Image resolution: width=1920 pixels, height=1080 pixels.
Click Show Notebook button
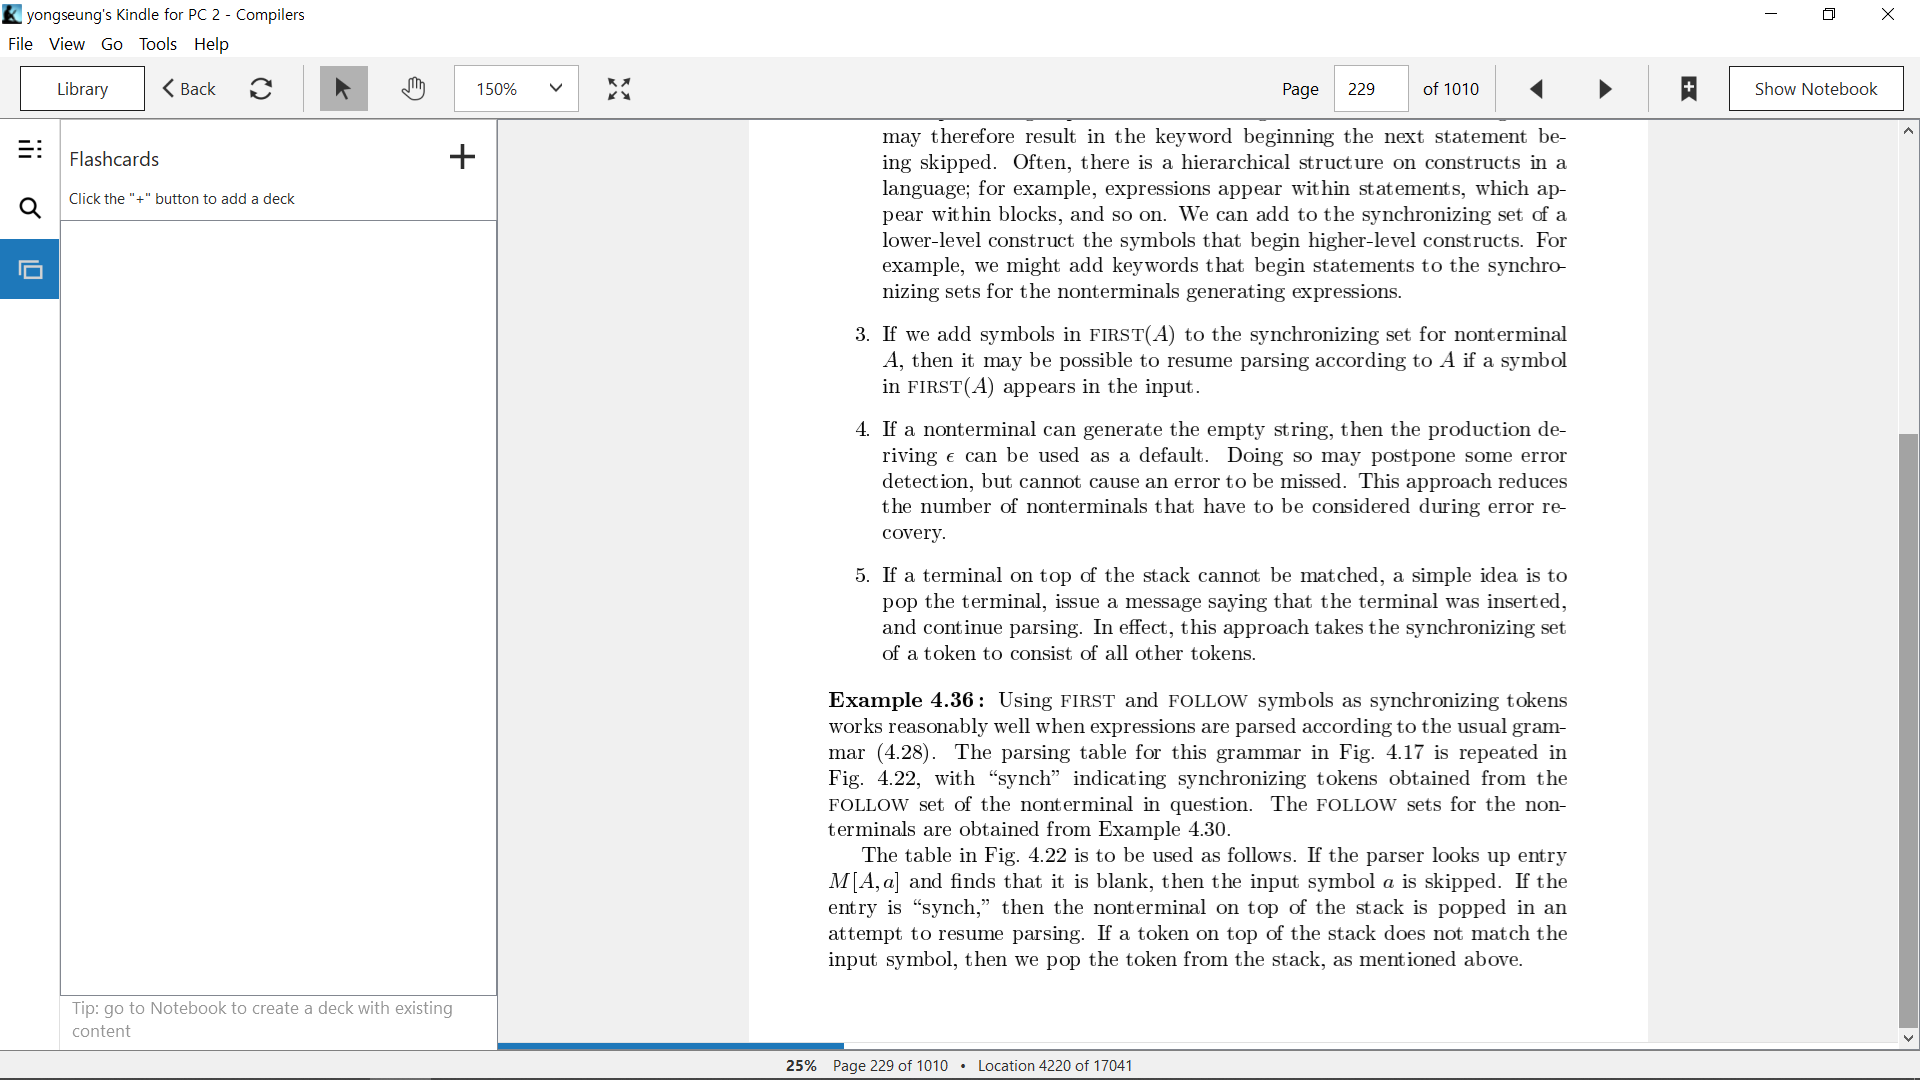click(1816, 89)
